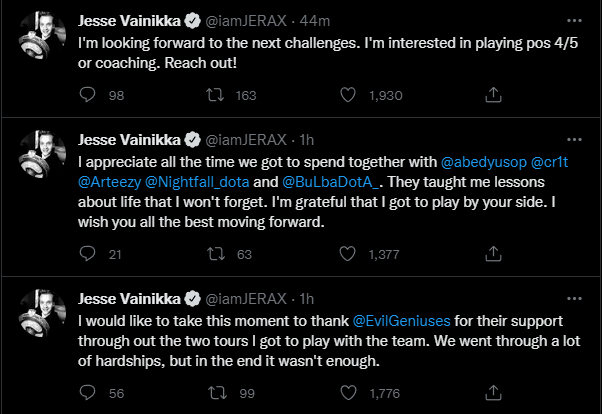Screen dimensions: 602x414
Task: Open more options on the third tweet
Action: [573, 299]
